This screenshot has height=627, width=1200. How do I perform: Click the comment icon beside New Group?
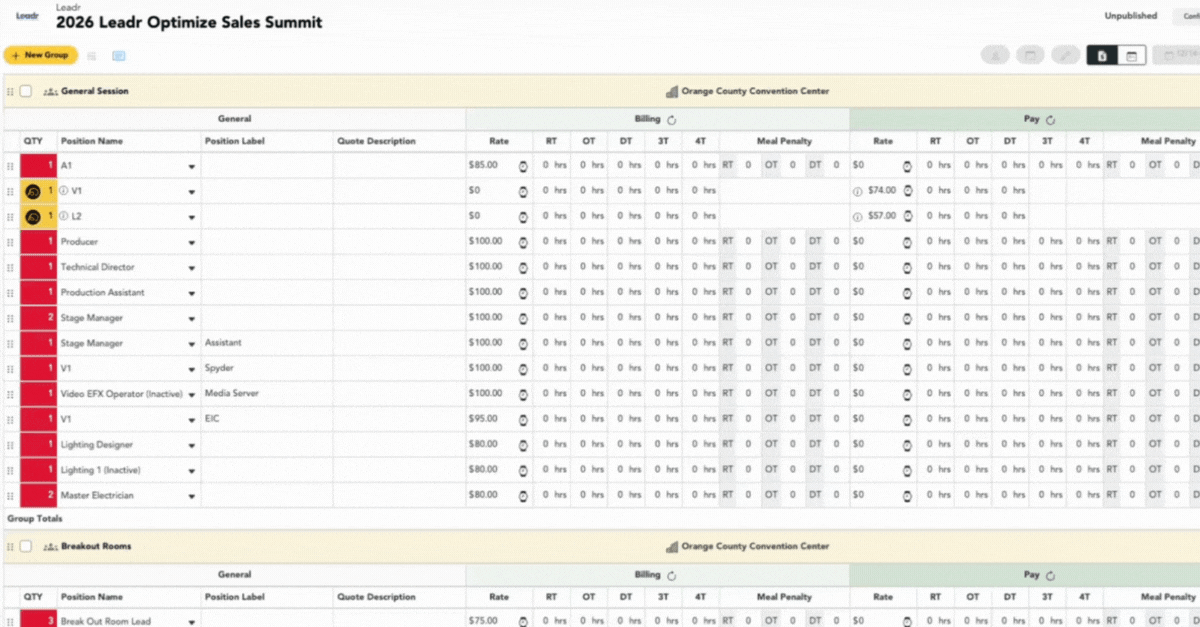tap(119, 56)
